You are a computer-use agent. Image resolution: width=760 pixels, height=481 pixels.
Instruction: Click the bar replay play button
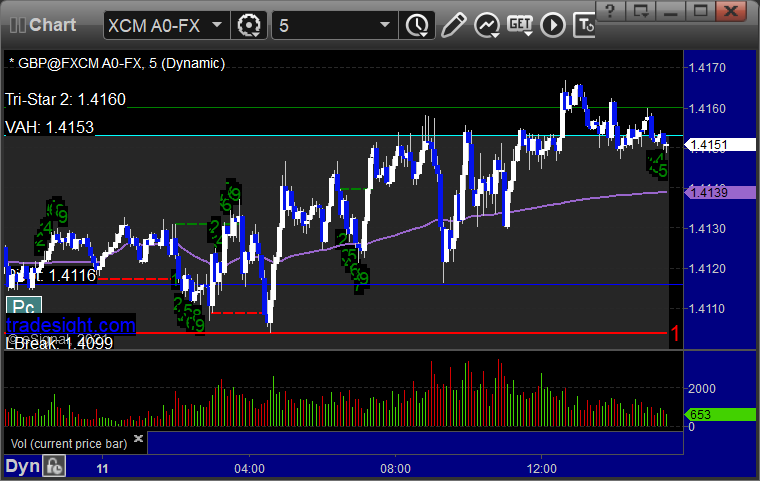coord(553,25)
